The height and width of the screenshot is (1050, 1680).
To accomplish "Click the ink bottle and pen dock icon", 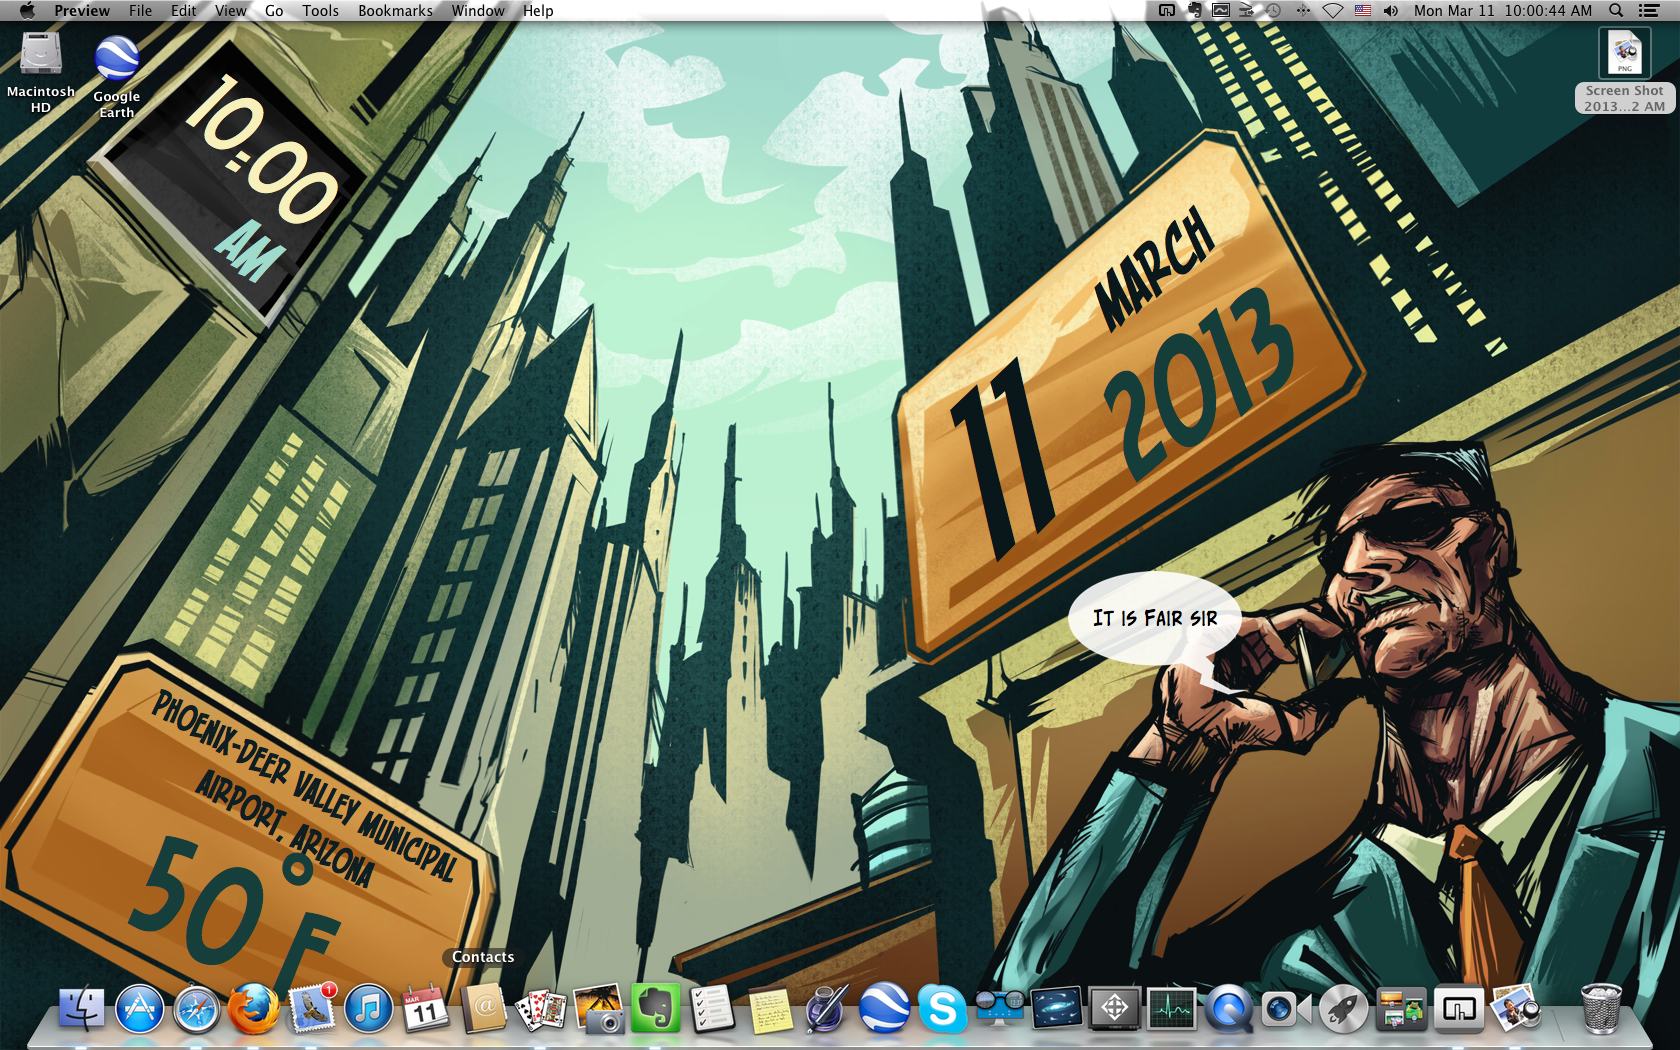I will point(828,1009).
